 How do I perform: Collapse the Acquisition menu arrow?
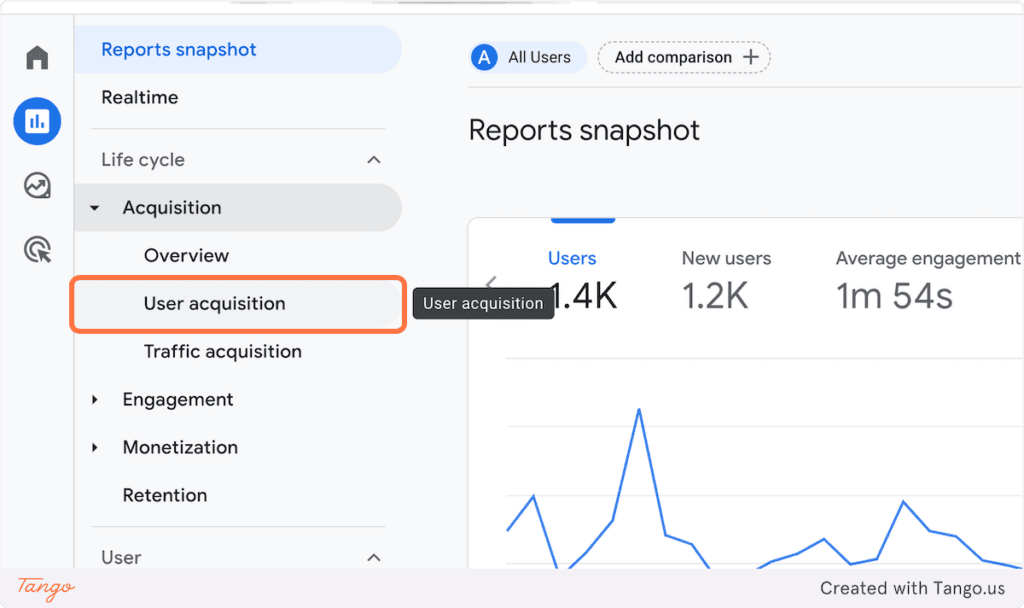click(x=95, y=207)
